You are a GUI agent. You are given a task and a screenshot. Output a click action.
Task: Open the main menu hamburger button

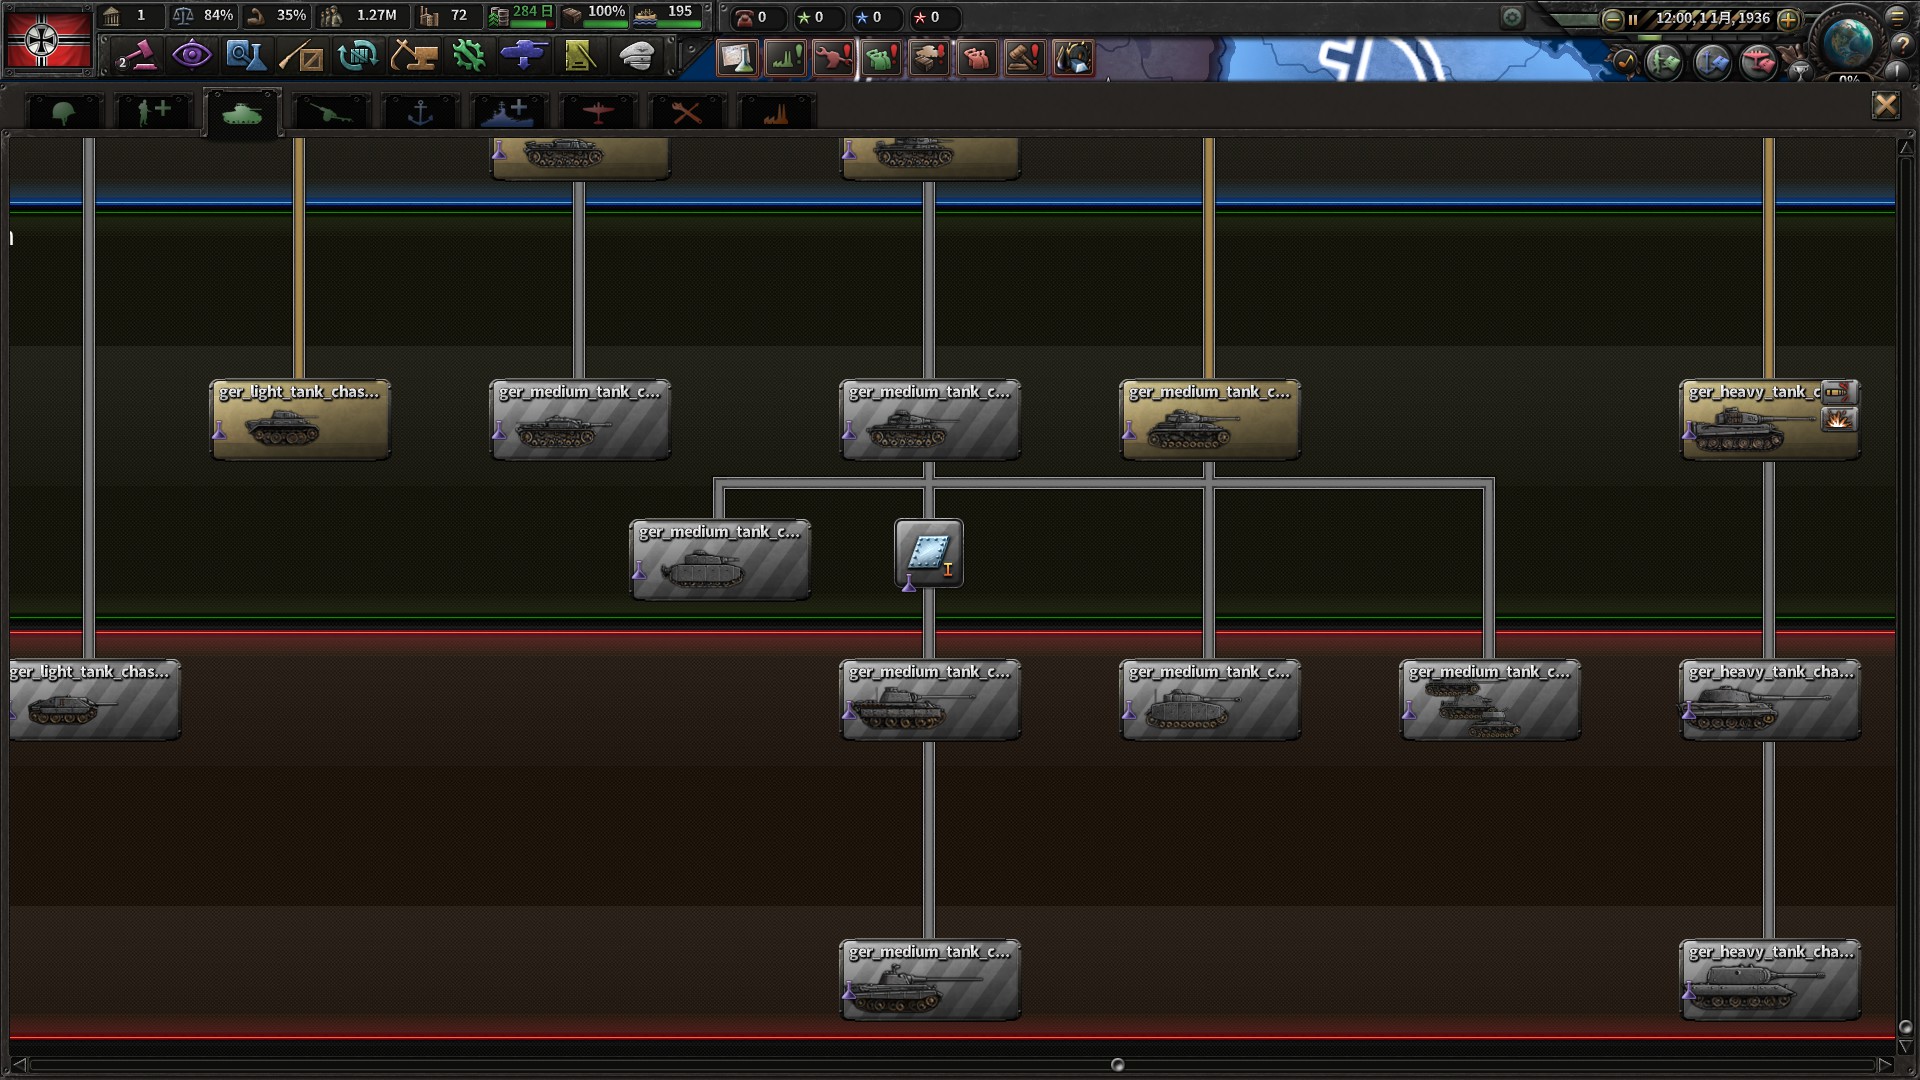(x=1896, y=16)
